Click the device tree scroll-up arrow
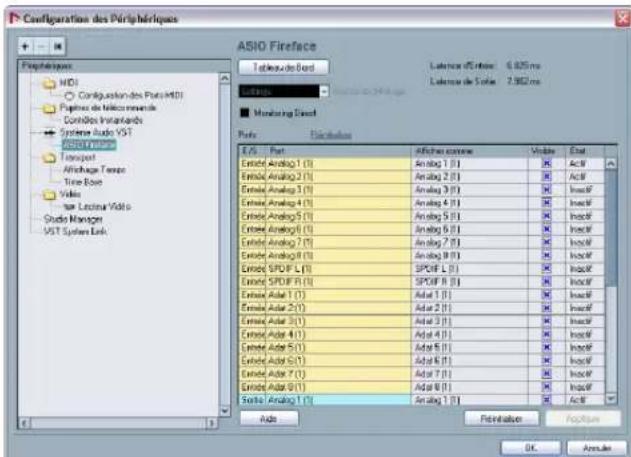Screen dimensions: 631x457 225,78
